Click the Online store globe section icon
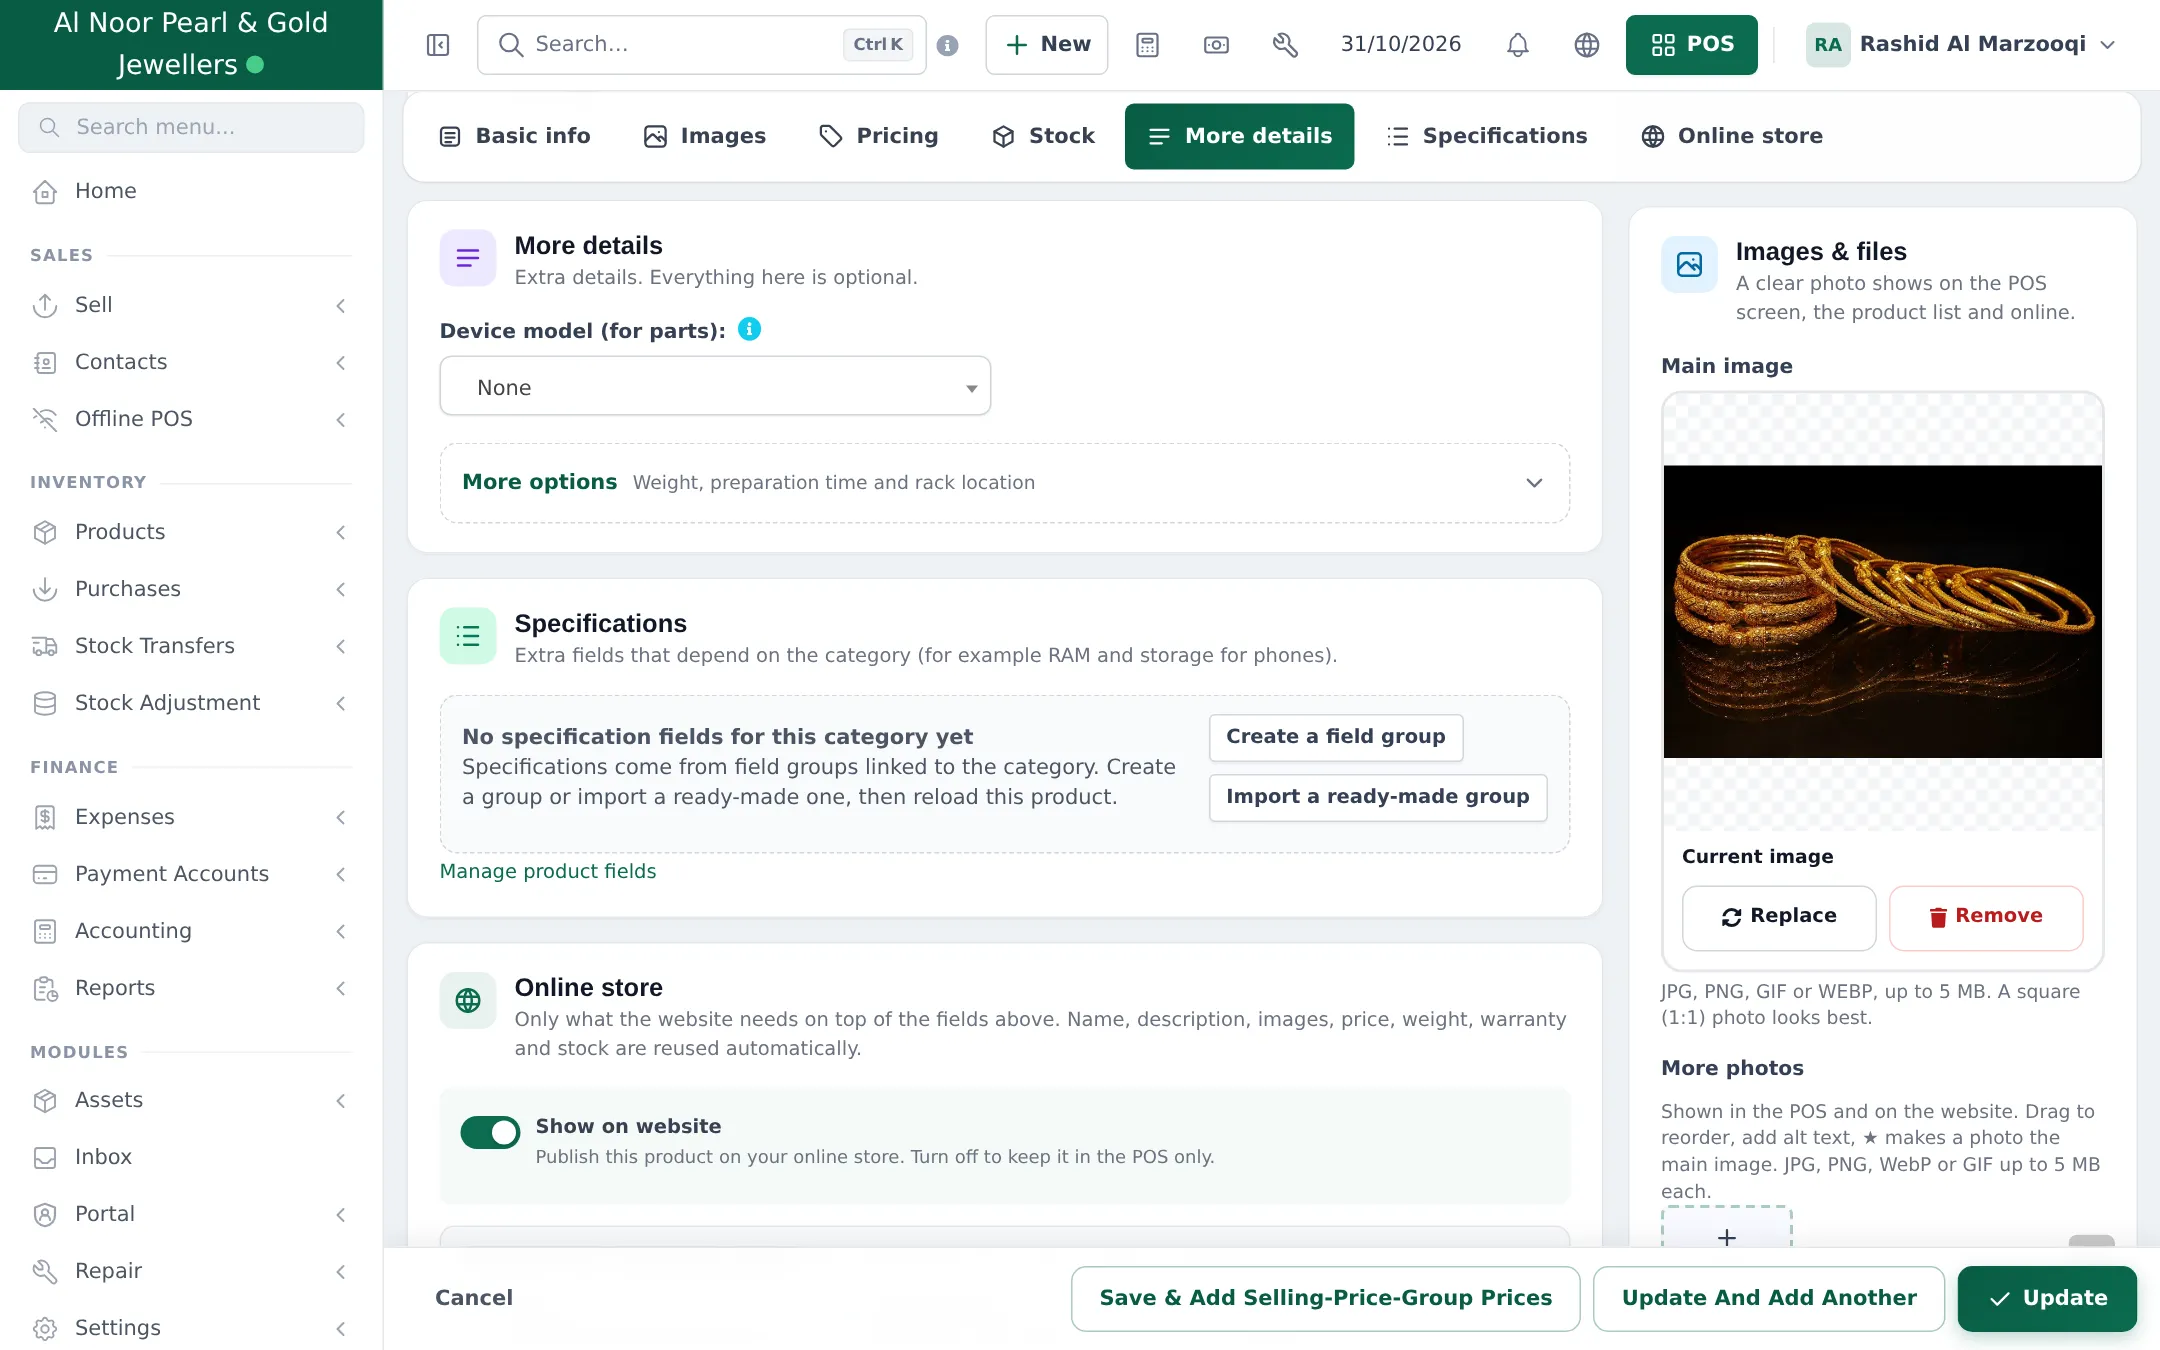This screenshot has height=1350, width=2160. [468, 1000]
